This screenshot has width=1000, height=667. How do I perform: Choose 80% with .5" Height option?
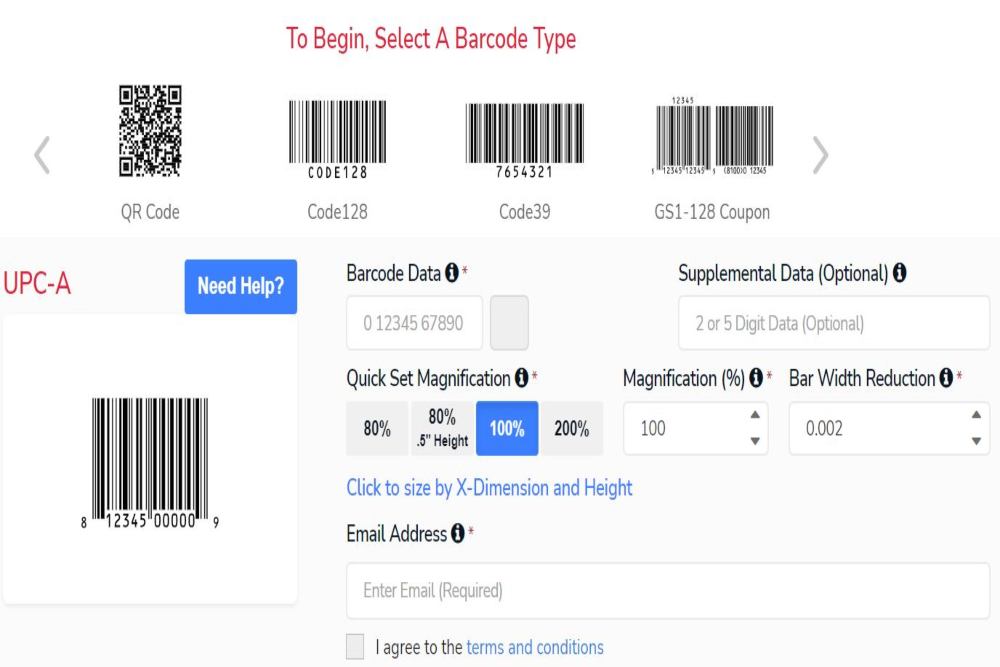(x=443, y=429)
